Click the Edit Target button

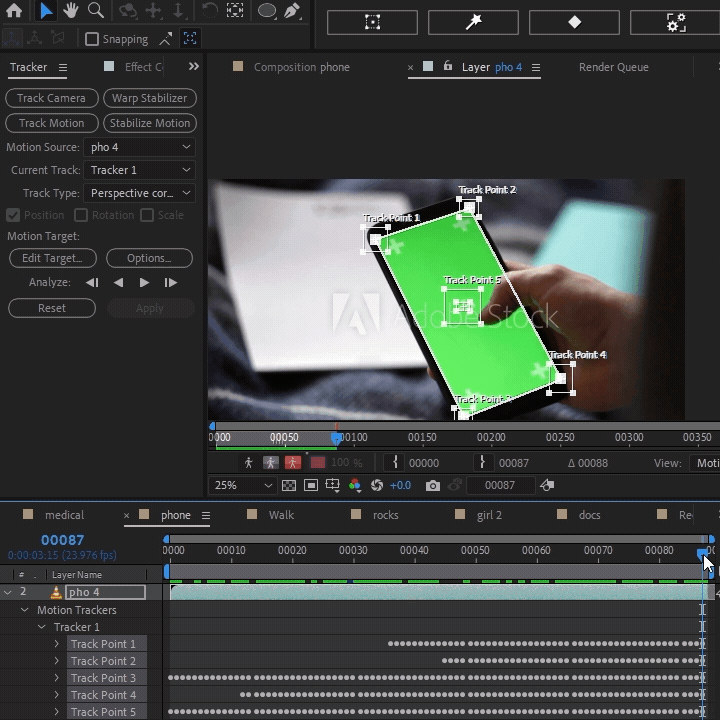(52, 258)
